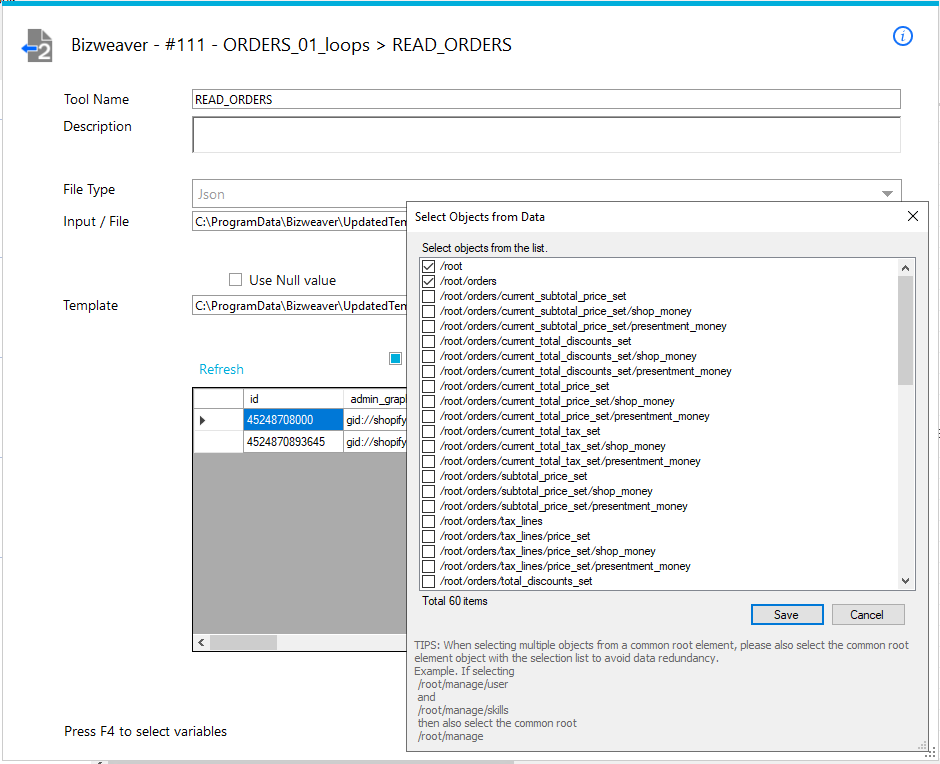This screenshot has height=764, width=940.
Task: Click the Total 60 items label
Action: (x=454, y=601)
